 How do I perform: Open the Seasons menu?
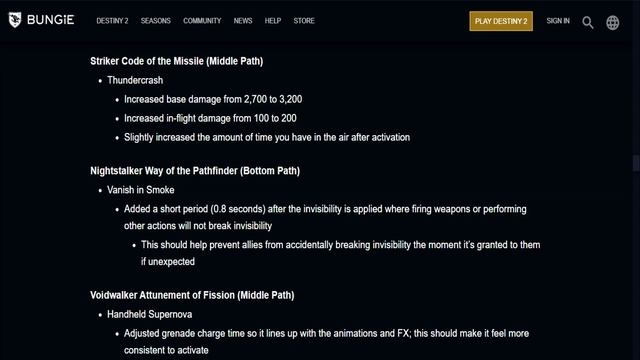[x=156, y=21]
